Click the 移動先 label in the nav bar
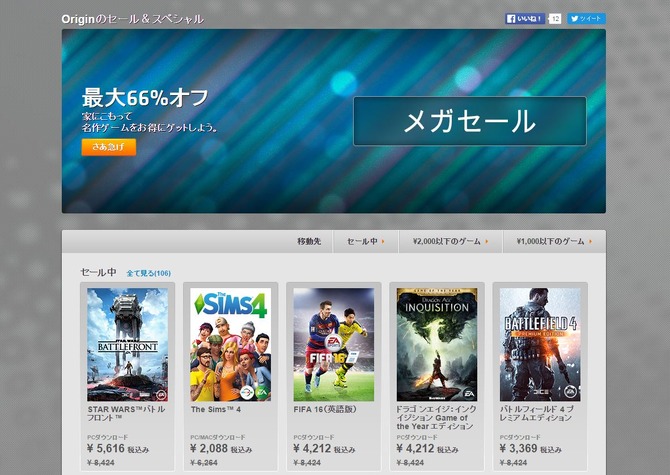The image size is (670, 475). tap(309, 241)
